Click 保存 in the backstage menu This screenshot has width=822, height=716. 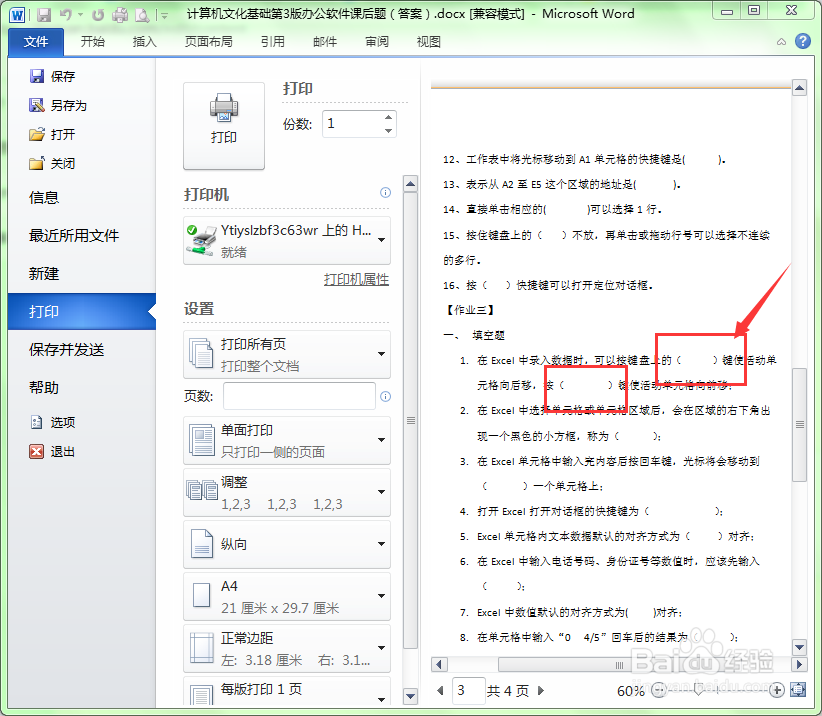tap(52, 77)
